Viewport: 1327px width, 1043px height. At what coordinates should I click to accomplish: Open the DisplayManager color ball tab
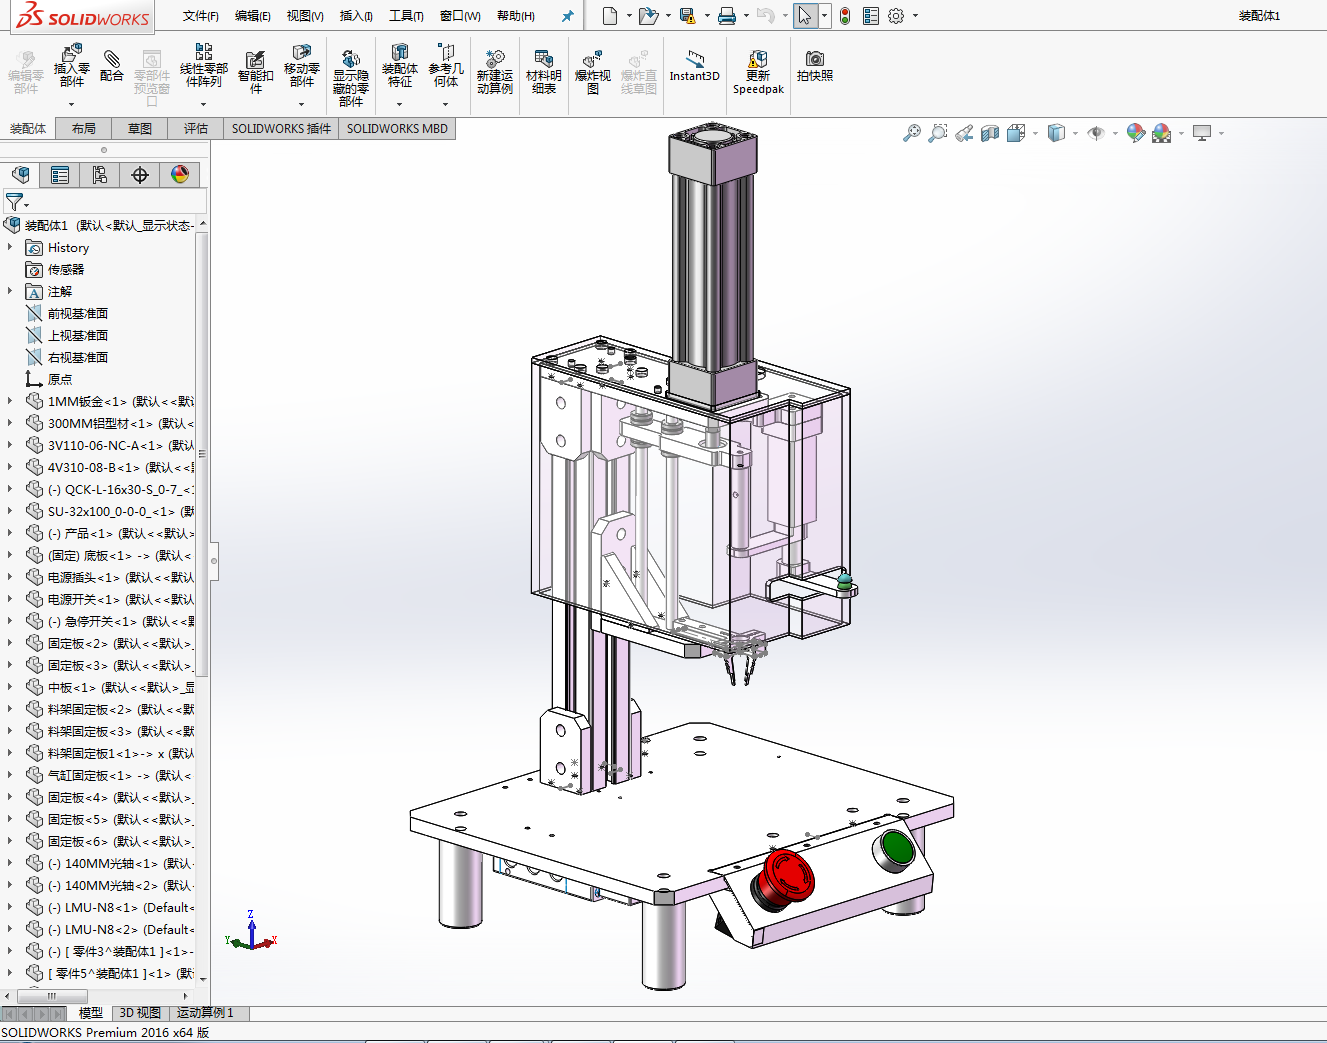pos(180,175)
